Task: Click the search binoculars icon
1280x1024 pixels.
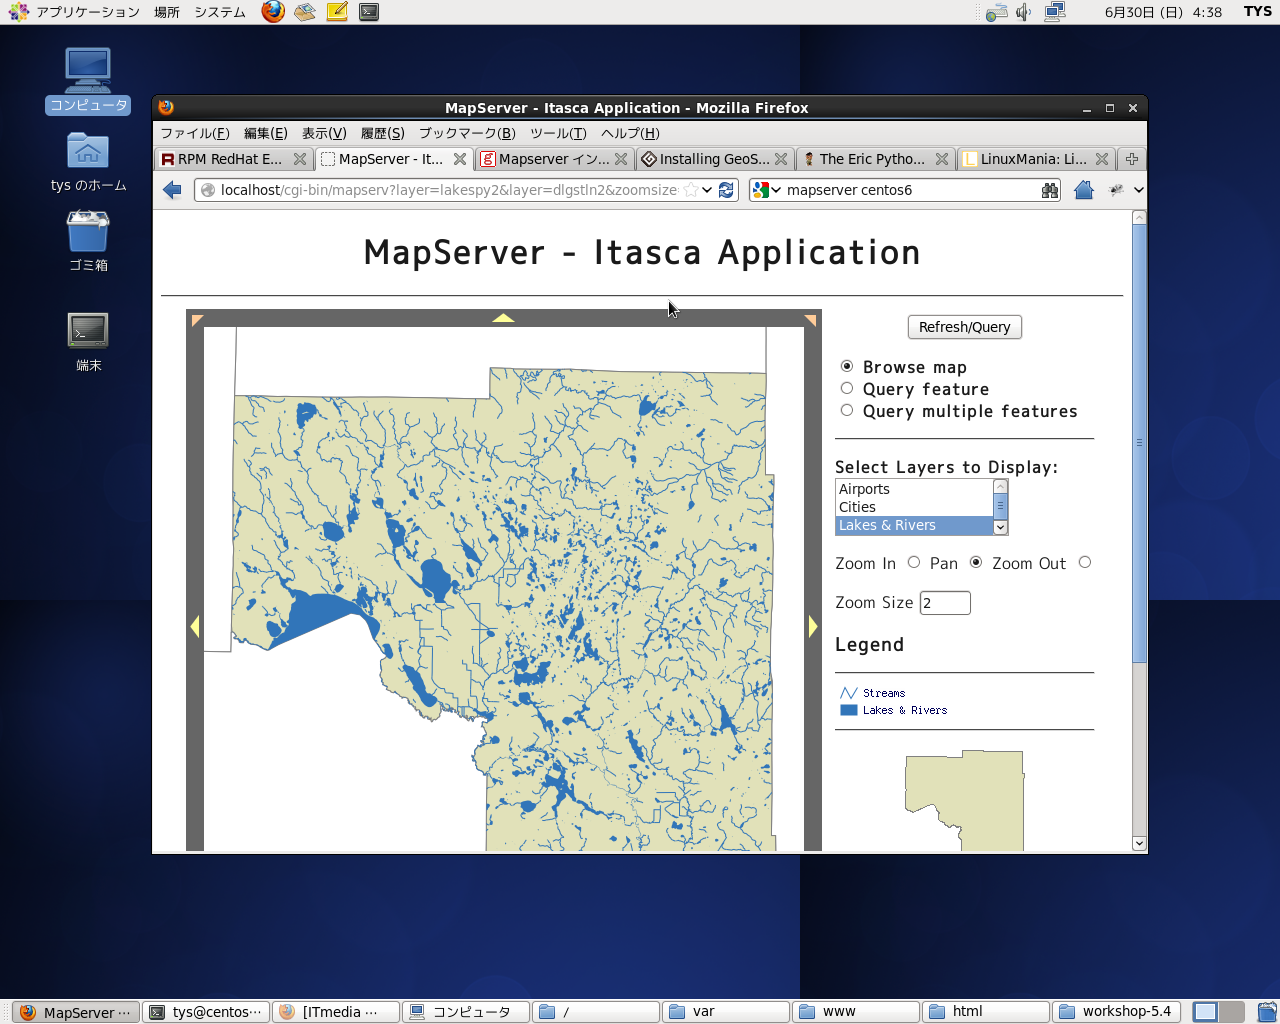Action: tap(1049, 190)
